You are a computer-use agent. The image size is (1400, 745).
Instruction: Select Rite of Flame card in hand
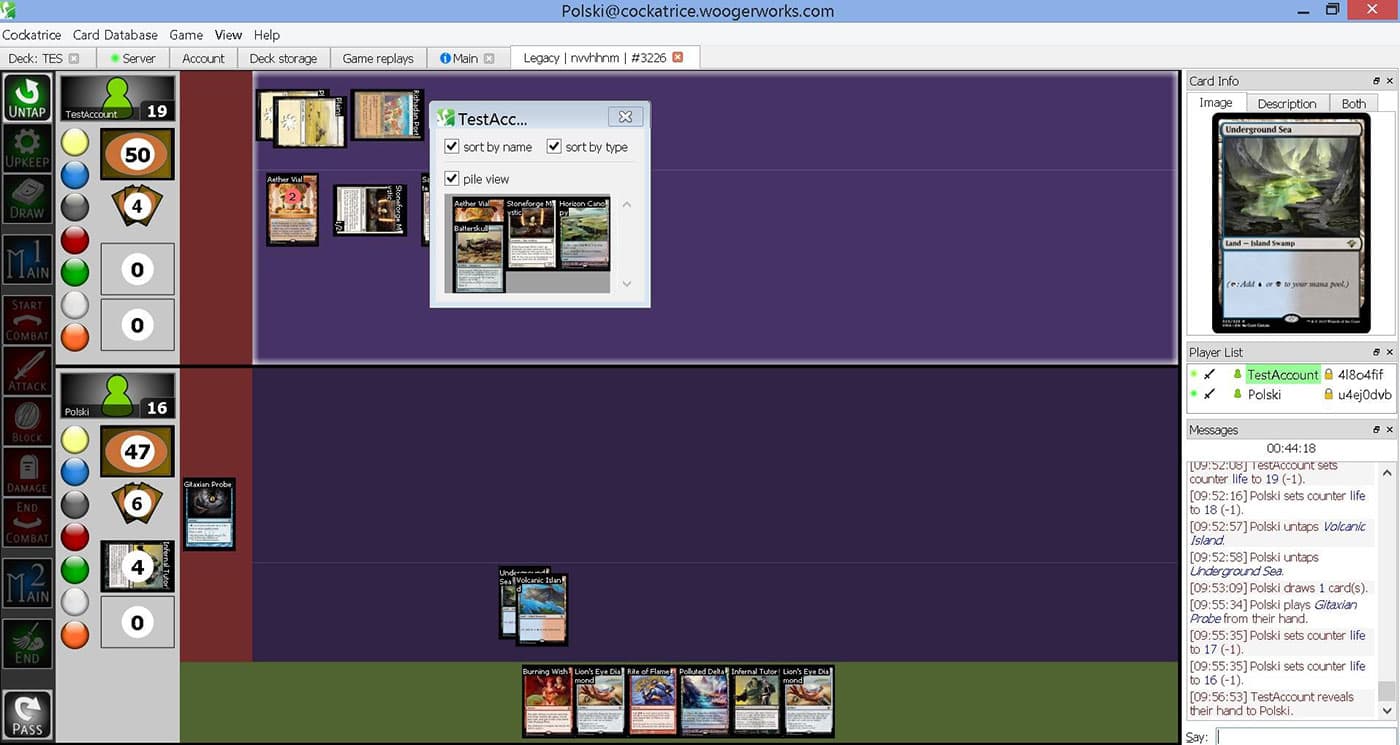tap(651, 701)
